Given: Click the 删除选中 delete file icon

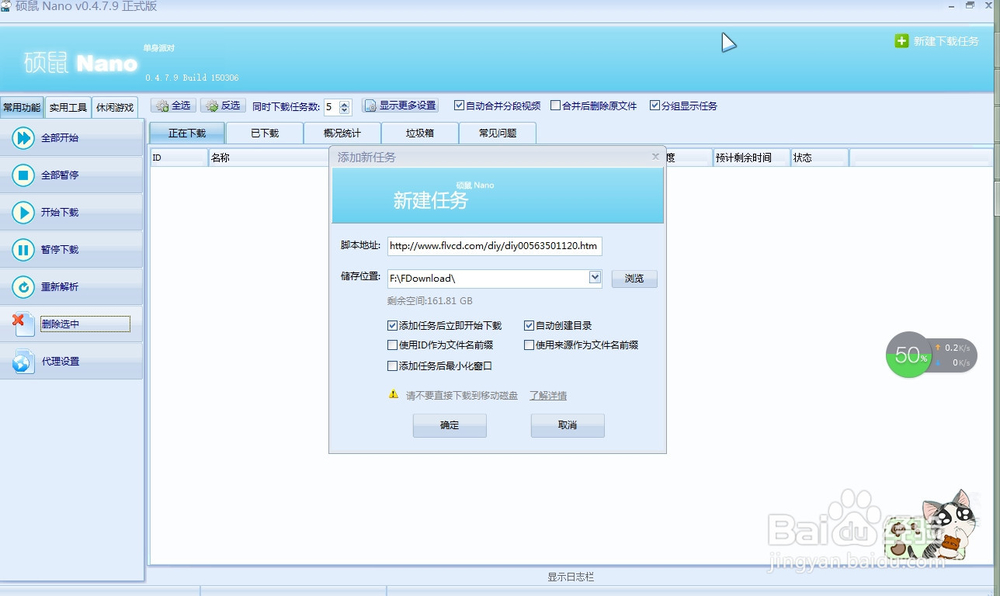Looking at the screenshot, I should pyautogui.click(x=23, y=324).
